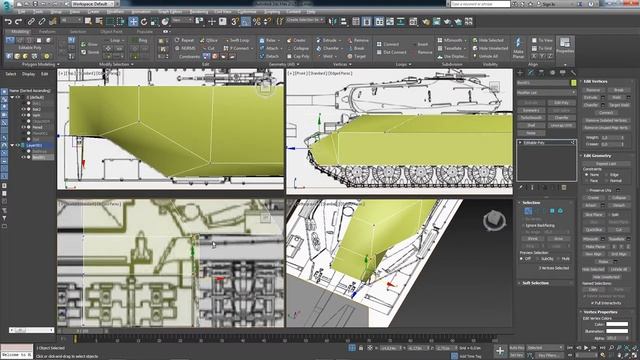Click the Vertex mode icon in Polygon Modeling
The width and height of the screenshot is (640, 360).
click(10, 40)
